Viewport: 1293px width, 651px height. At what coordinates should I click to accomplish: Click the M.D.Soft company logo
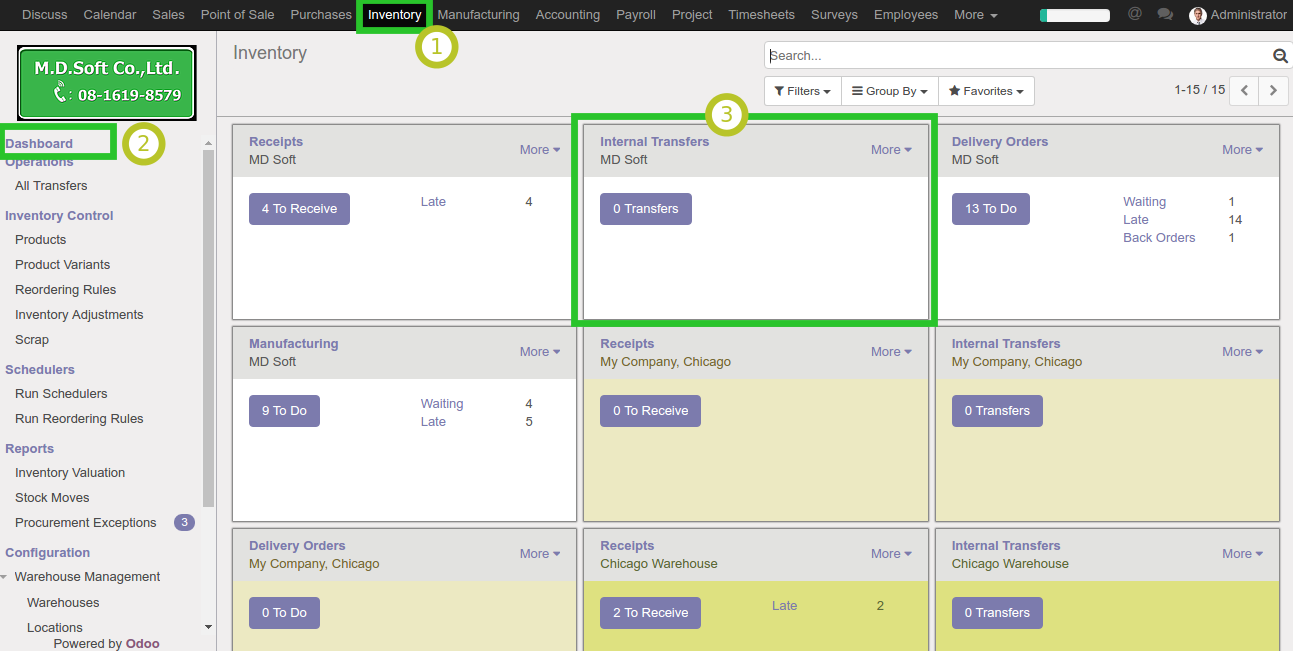(x=107, y=82)
